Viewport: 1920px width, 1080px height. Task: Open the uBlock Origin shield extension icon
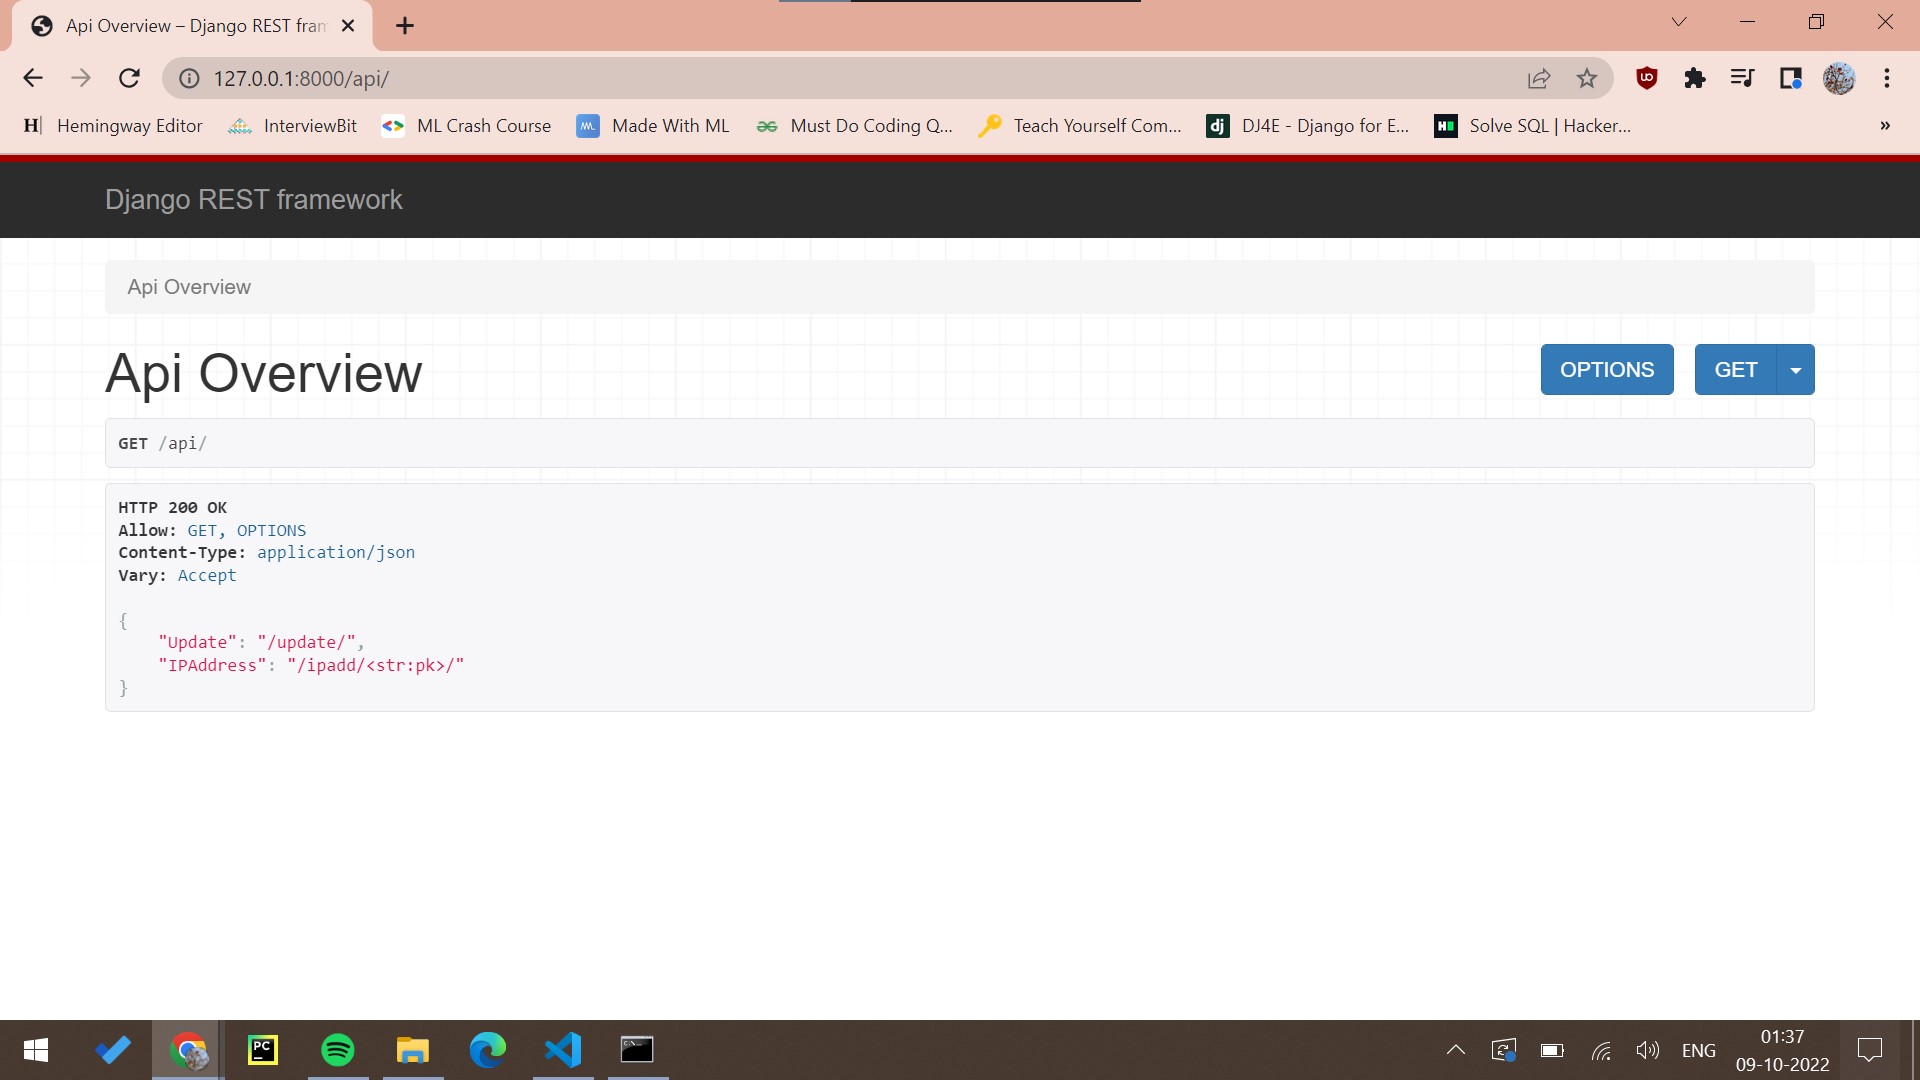[1646, 78]
